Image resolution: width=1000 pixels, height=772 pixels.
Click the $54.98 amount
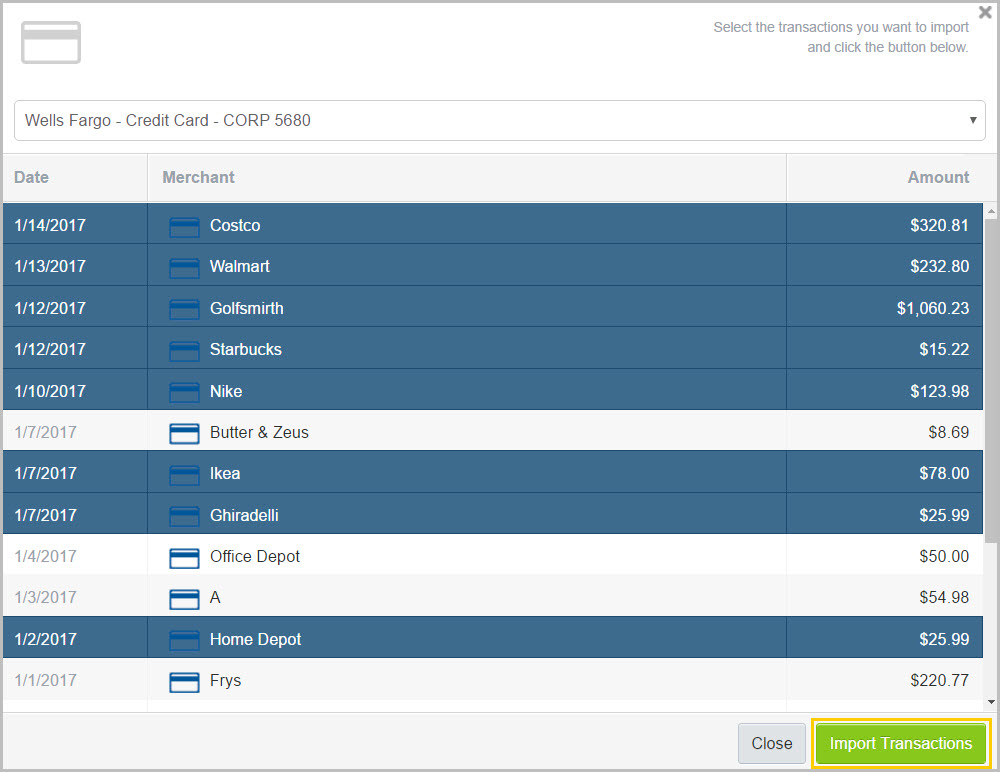coord(944,597)
